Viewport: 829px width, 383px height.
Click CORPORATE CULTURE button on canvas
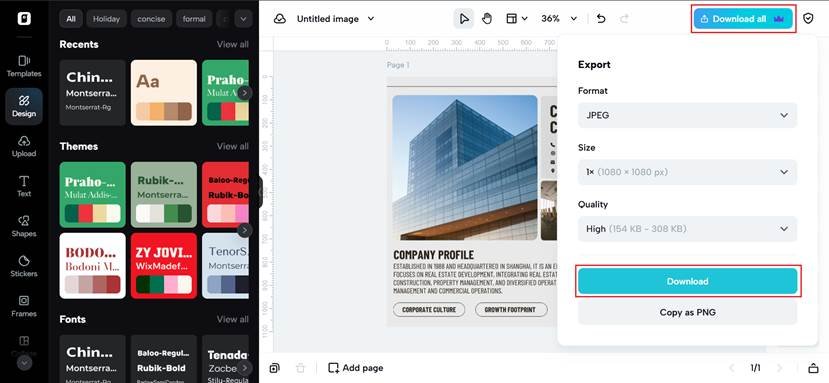coord(429,309)
